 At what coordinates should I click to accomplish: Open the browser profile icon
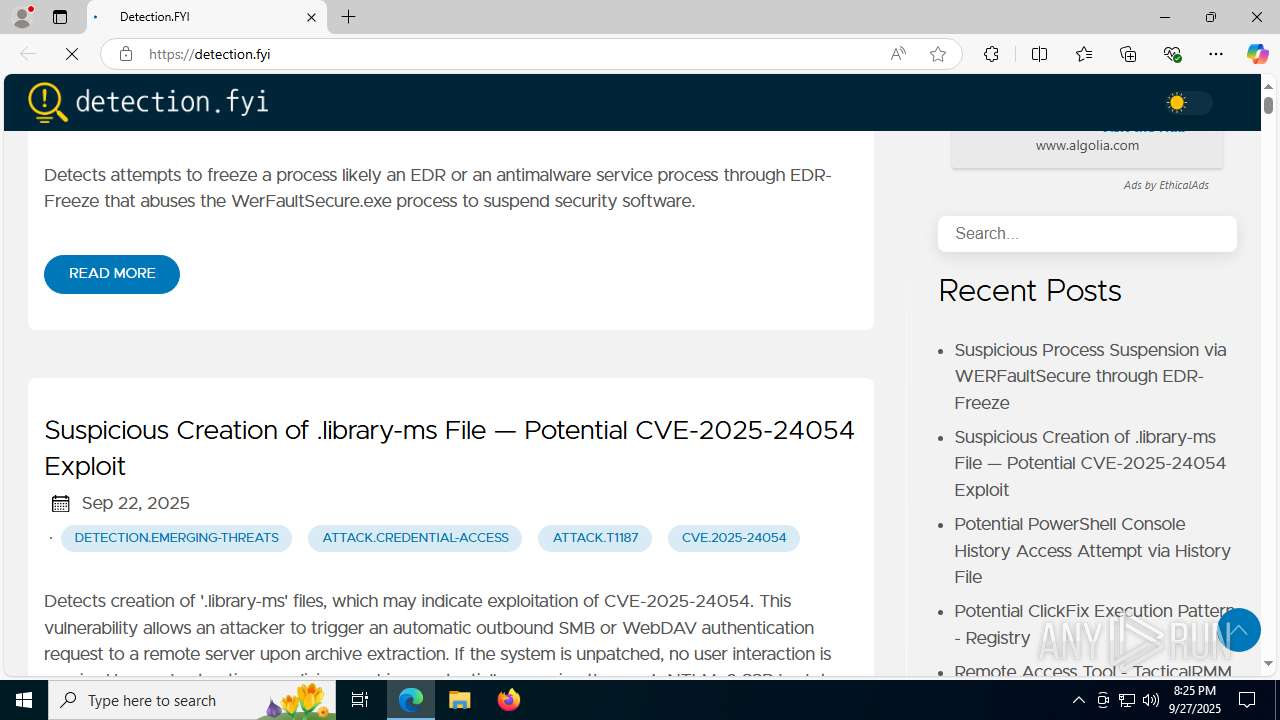click(x=22, y=17)
